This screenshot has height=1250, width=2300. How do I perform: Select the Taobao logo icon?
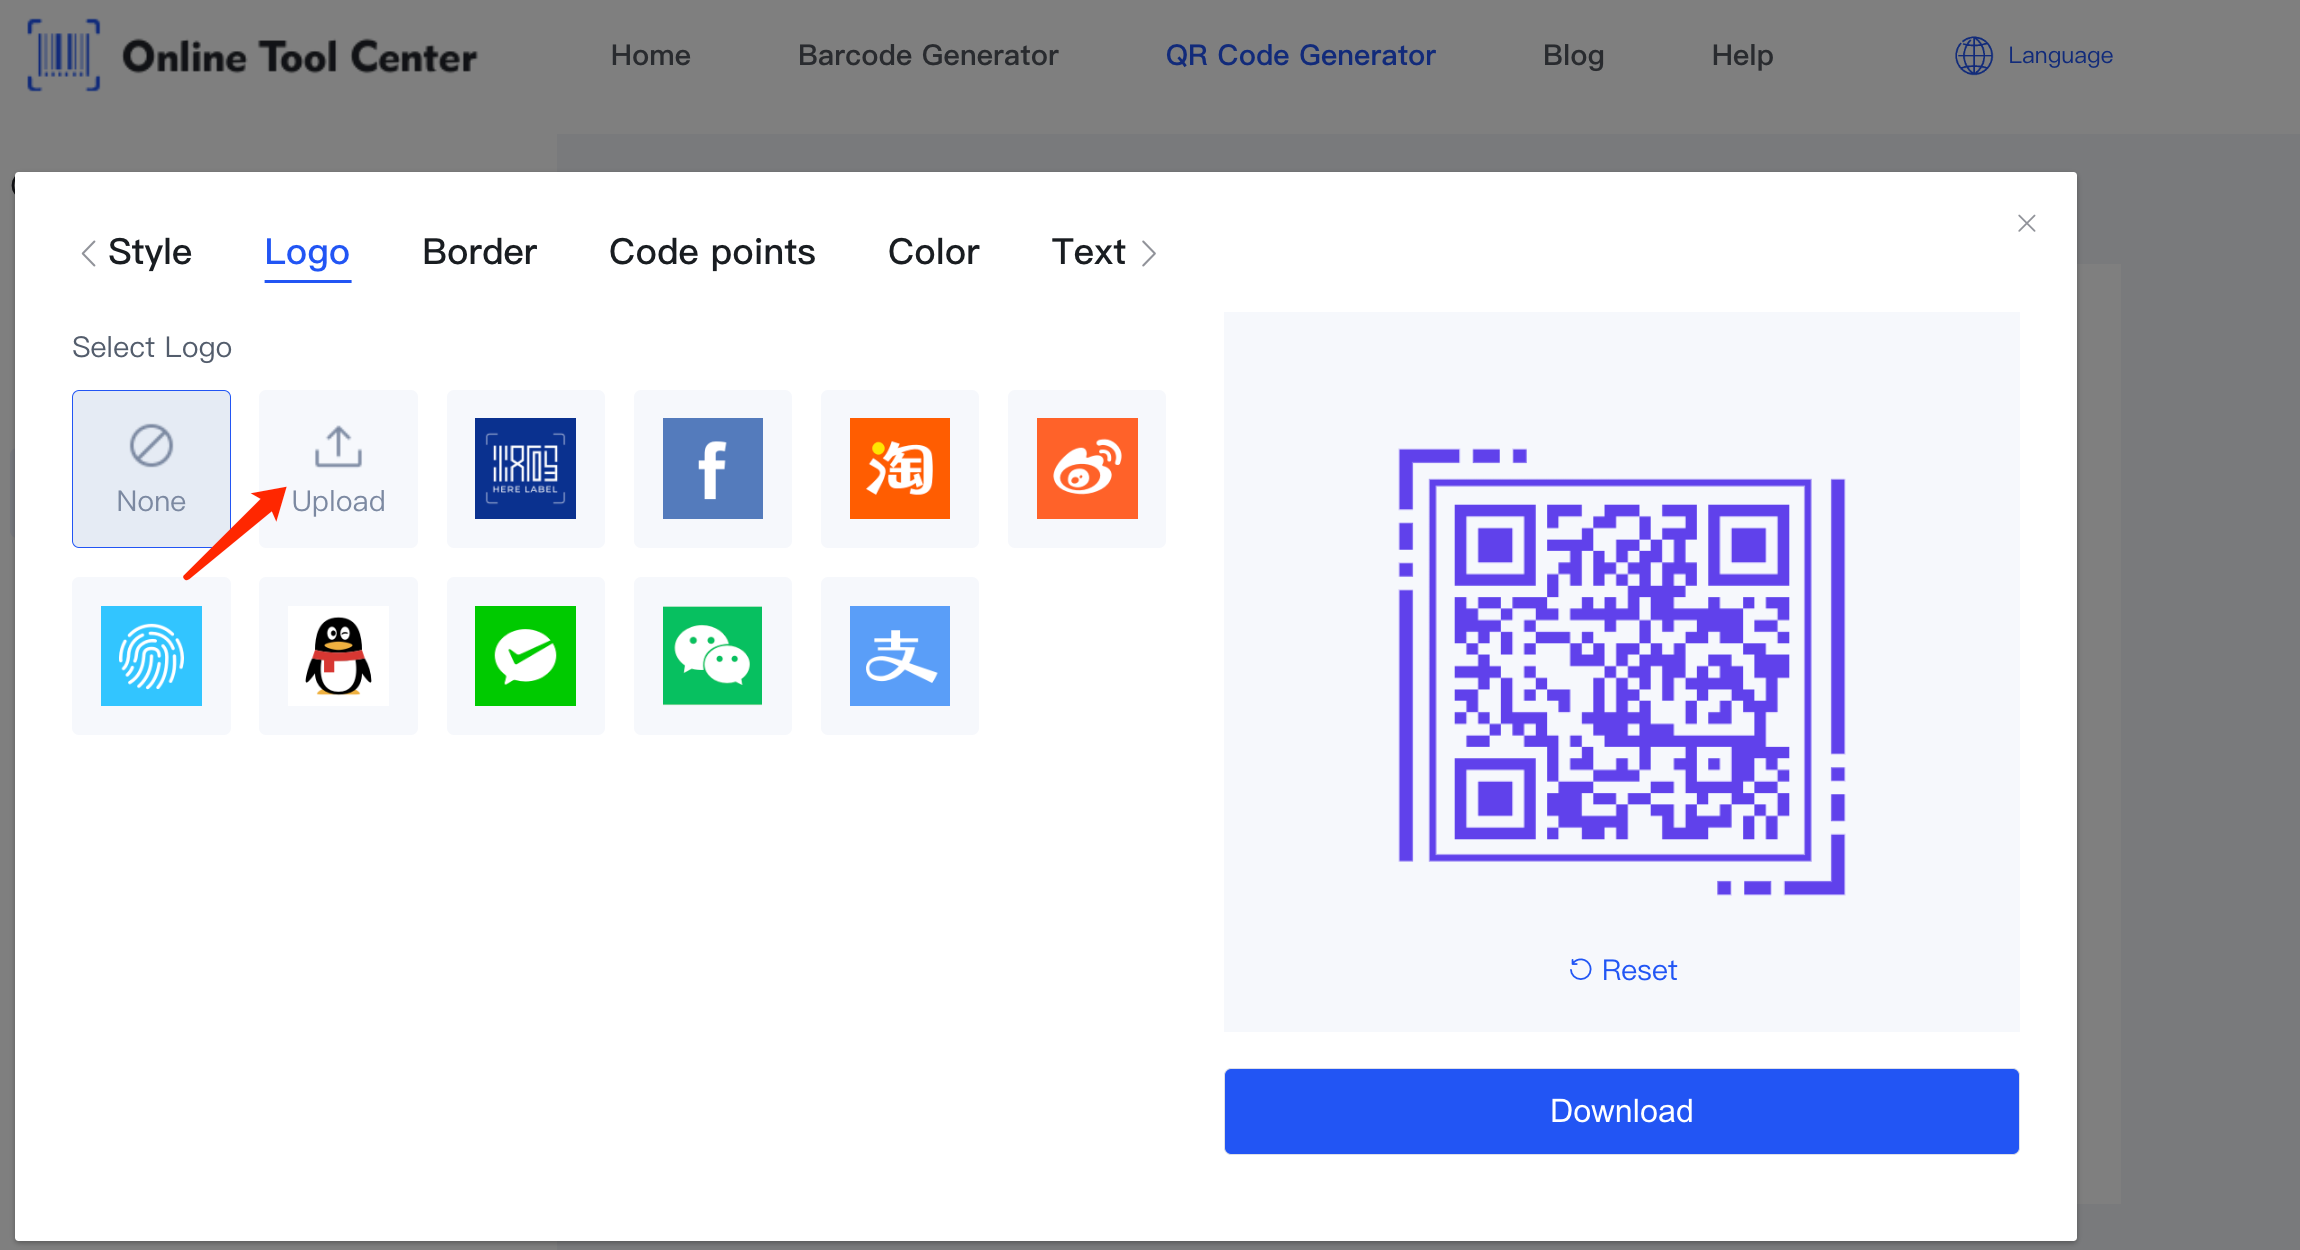(x=900, y=466)
